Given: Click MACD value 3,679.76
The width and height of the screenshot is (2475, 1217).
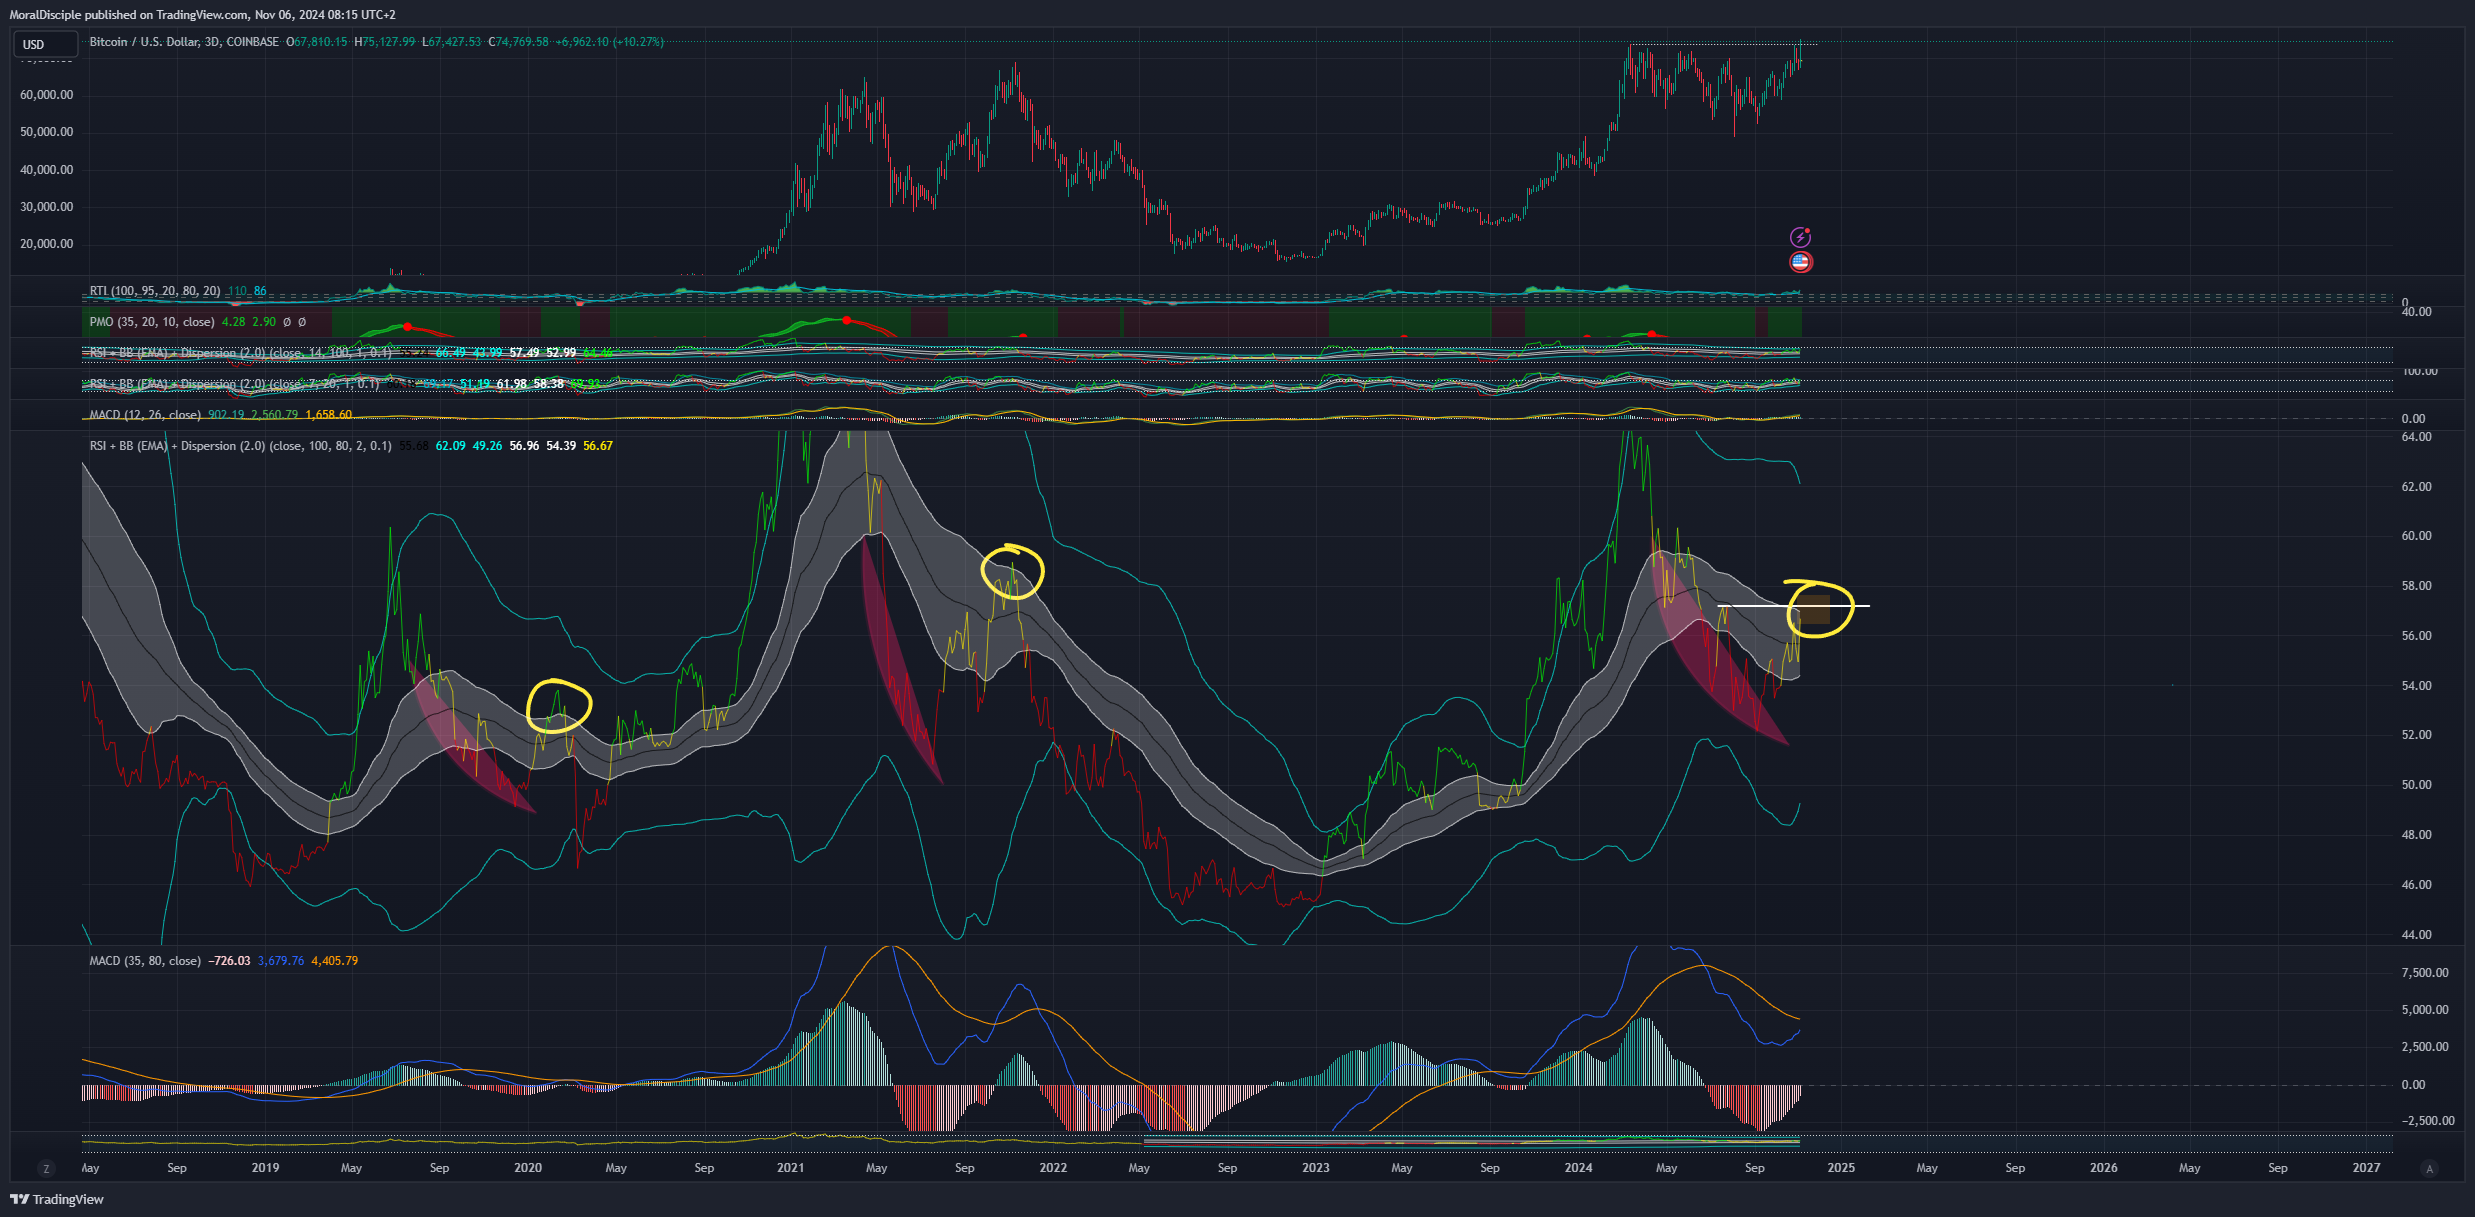Looking at the screenshot, I should pyautogui.click(x=281, y=961).
